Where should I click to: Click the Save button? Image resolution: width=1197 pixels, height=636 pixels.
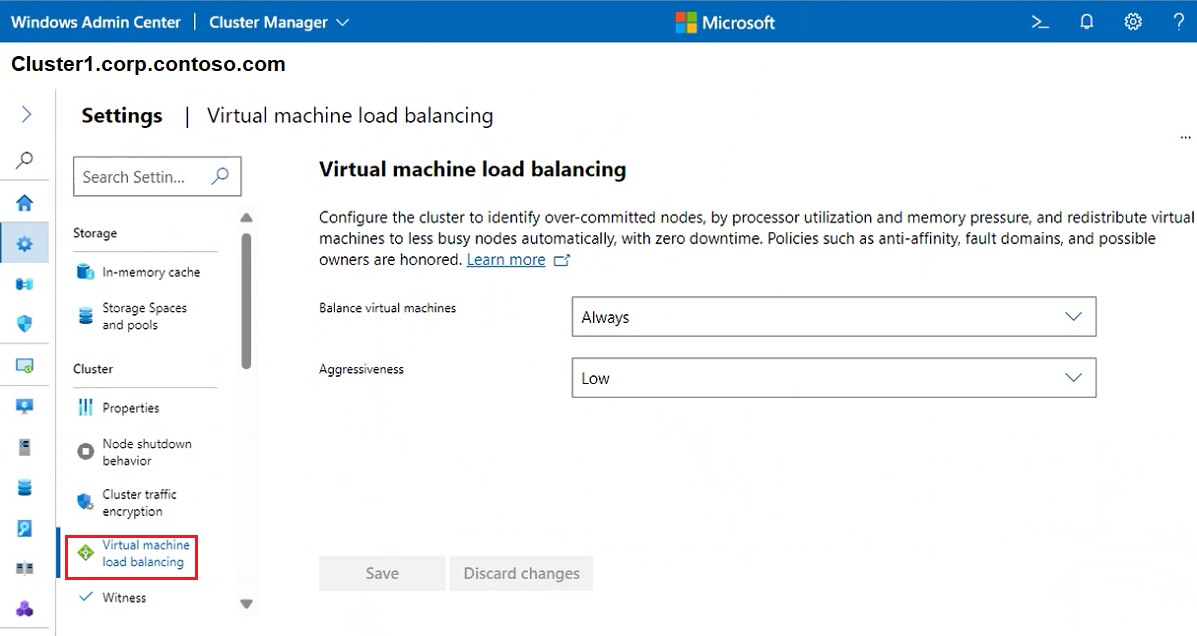click(382, 573)
